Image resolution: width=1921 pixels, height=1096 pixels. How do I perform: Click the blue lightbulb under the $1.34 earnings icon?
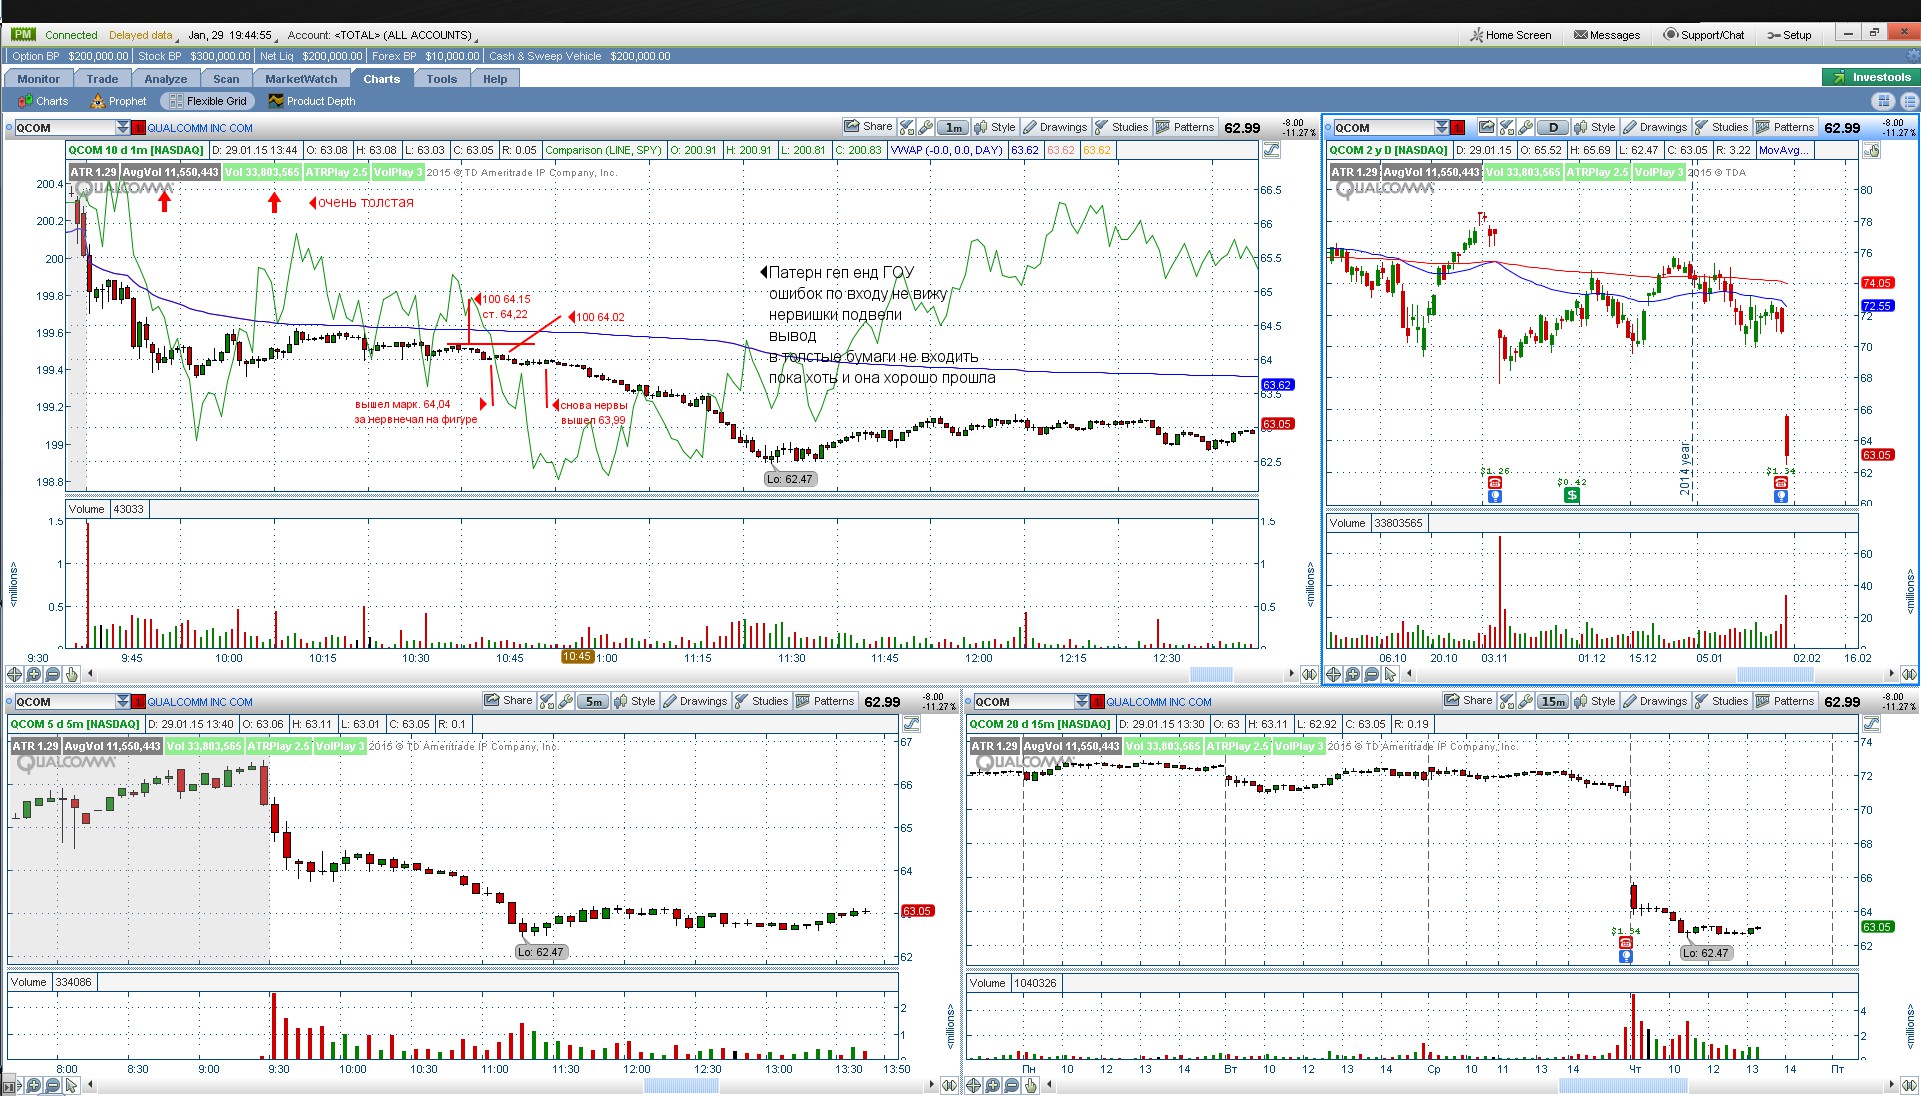(x=1781, y=496)
